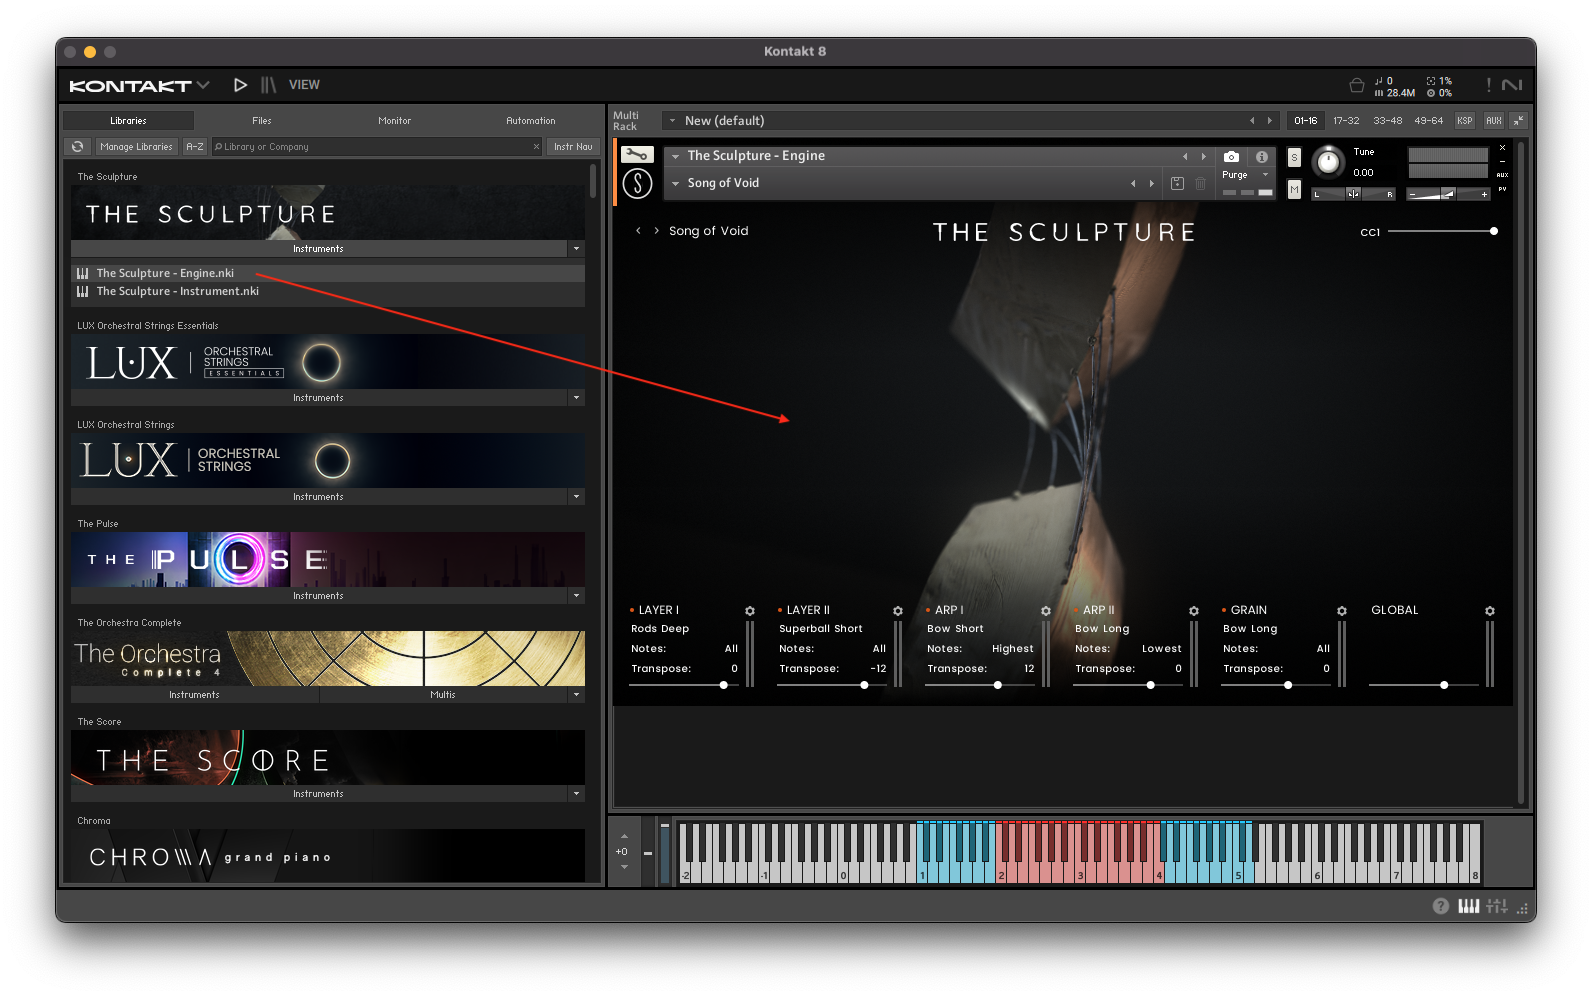Delete the snapshot with the trash icon

coord(1201,183)
